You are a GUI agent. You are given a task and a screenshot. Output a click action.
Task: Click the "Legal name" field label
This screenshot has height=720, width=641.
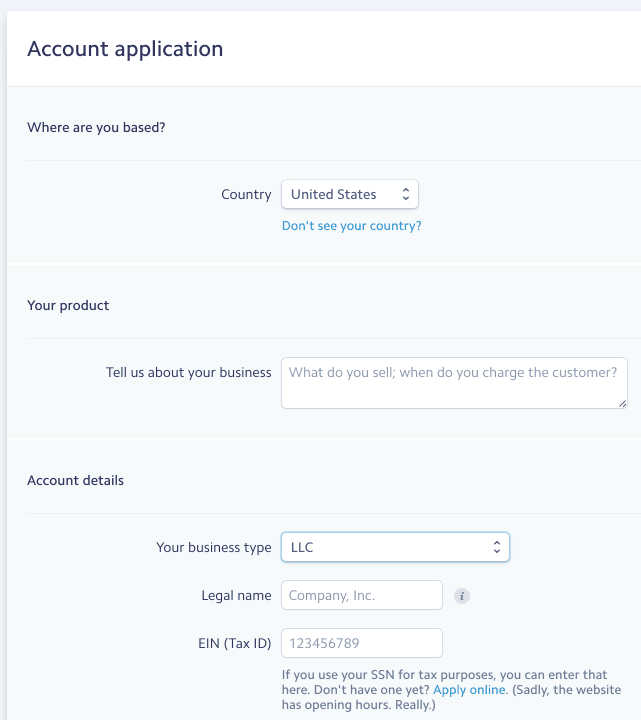tap(236, 596)
